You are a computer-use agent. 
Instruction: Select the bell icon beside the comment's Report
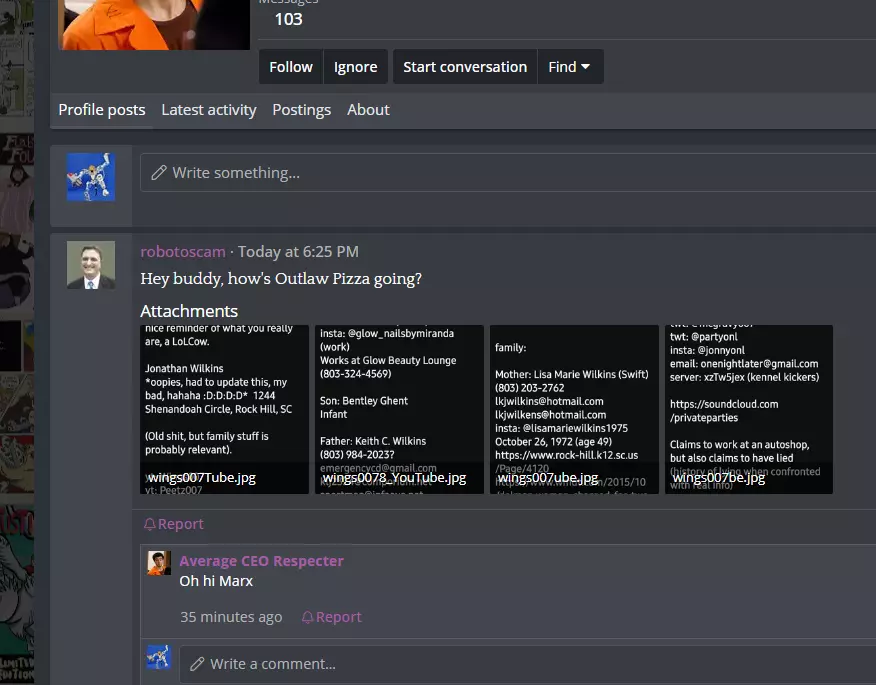(x=307, y=617)
